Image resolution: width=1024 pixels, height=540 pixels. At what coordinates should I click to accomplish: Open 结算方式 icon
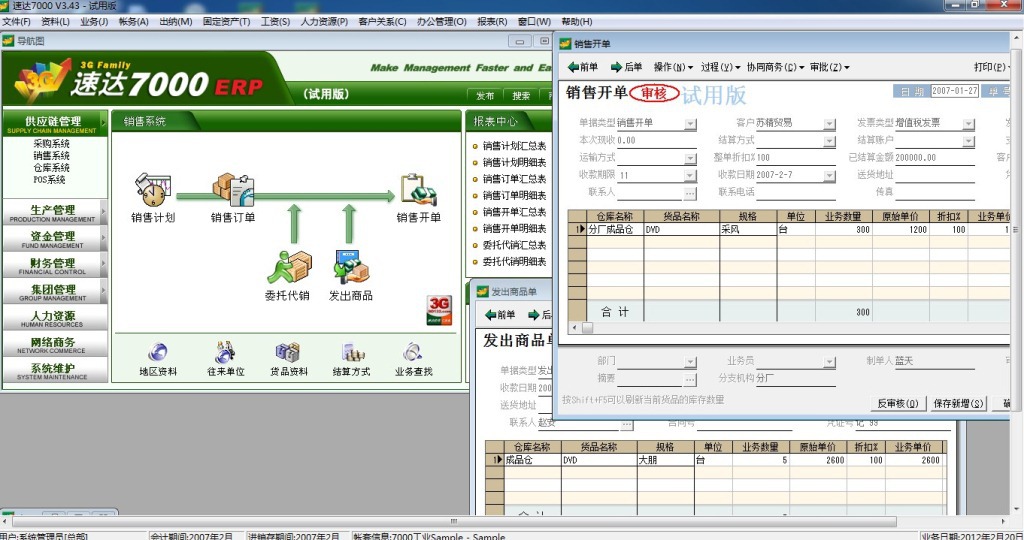pyautogui.click(x=353, y=353)
